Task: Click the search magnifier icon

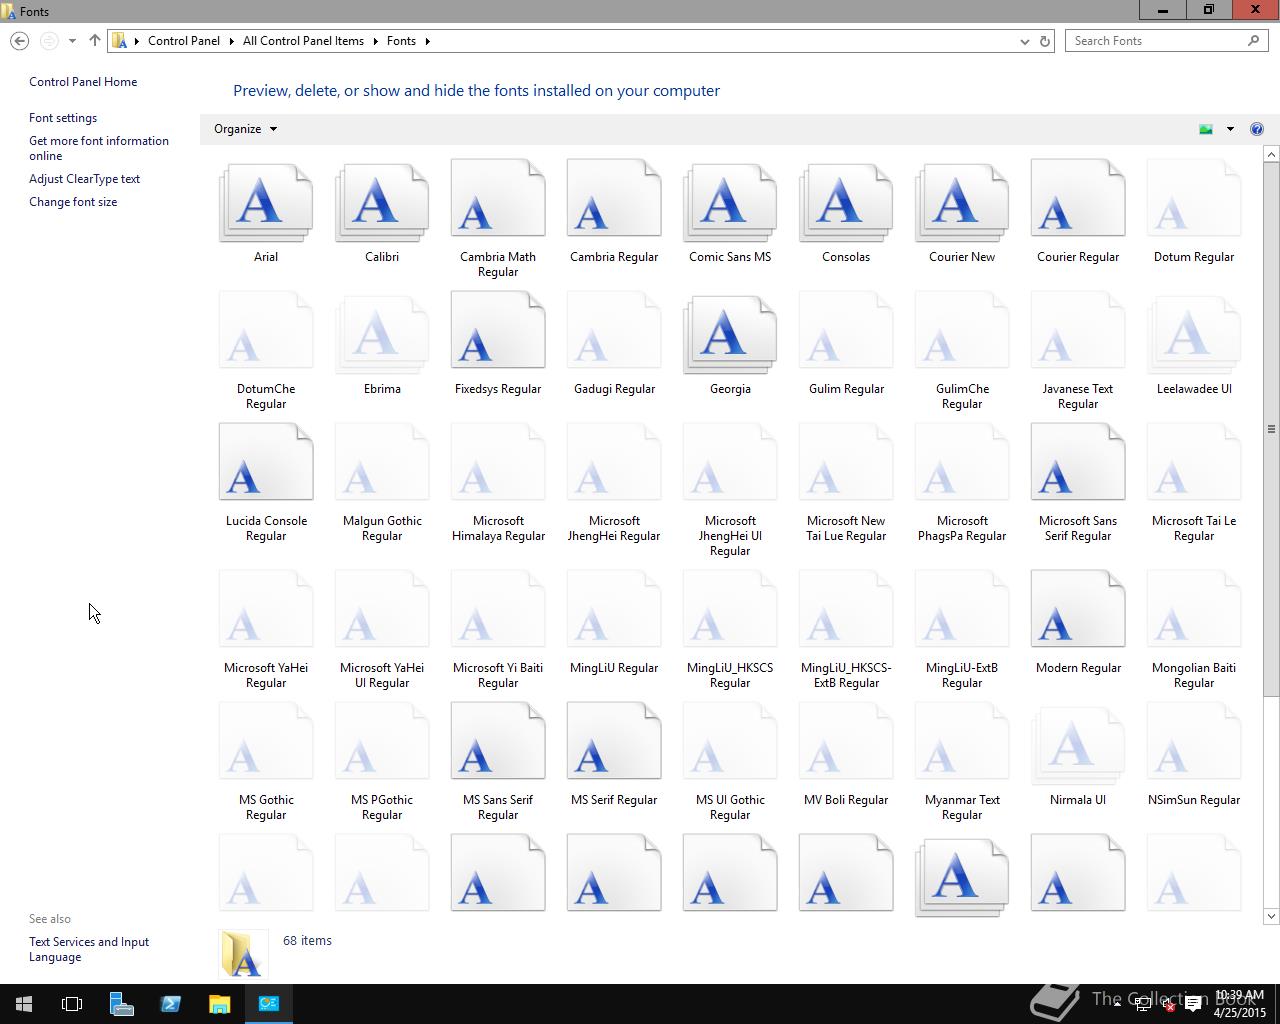Action: tap(1254, 41)
